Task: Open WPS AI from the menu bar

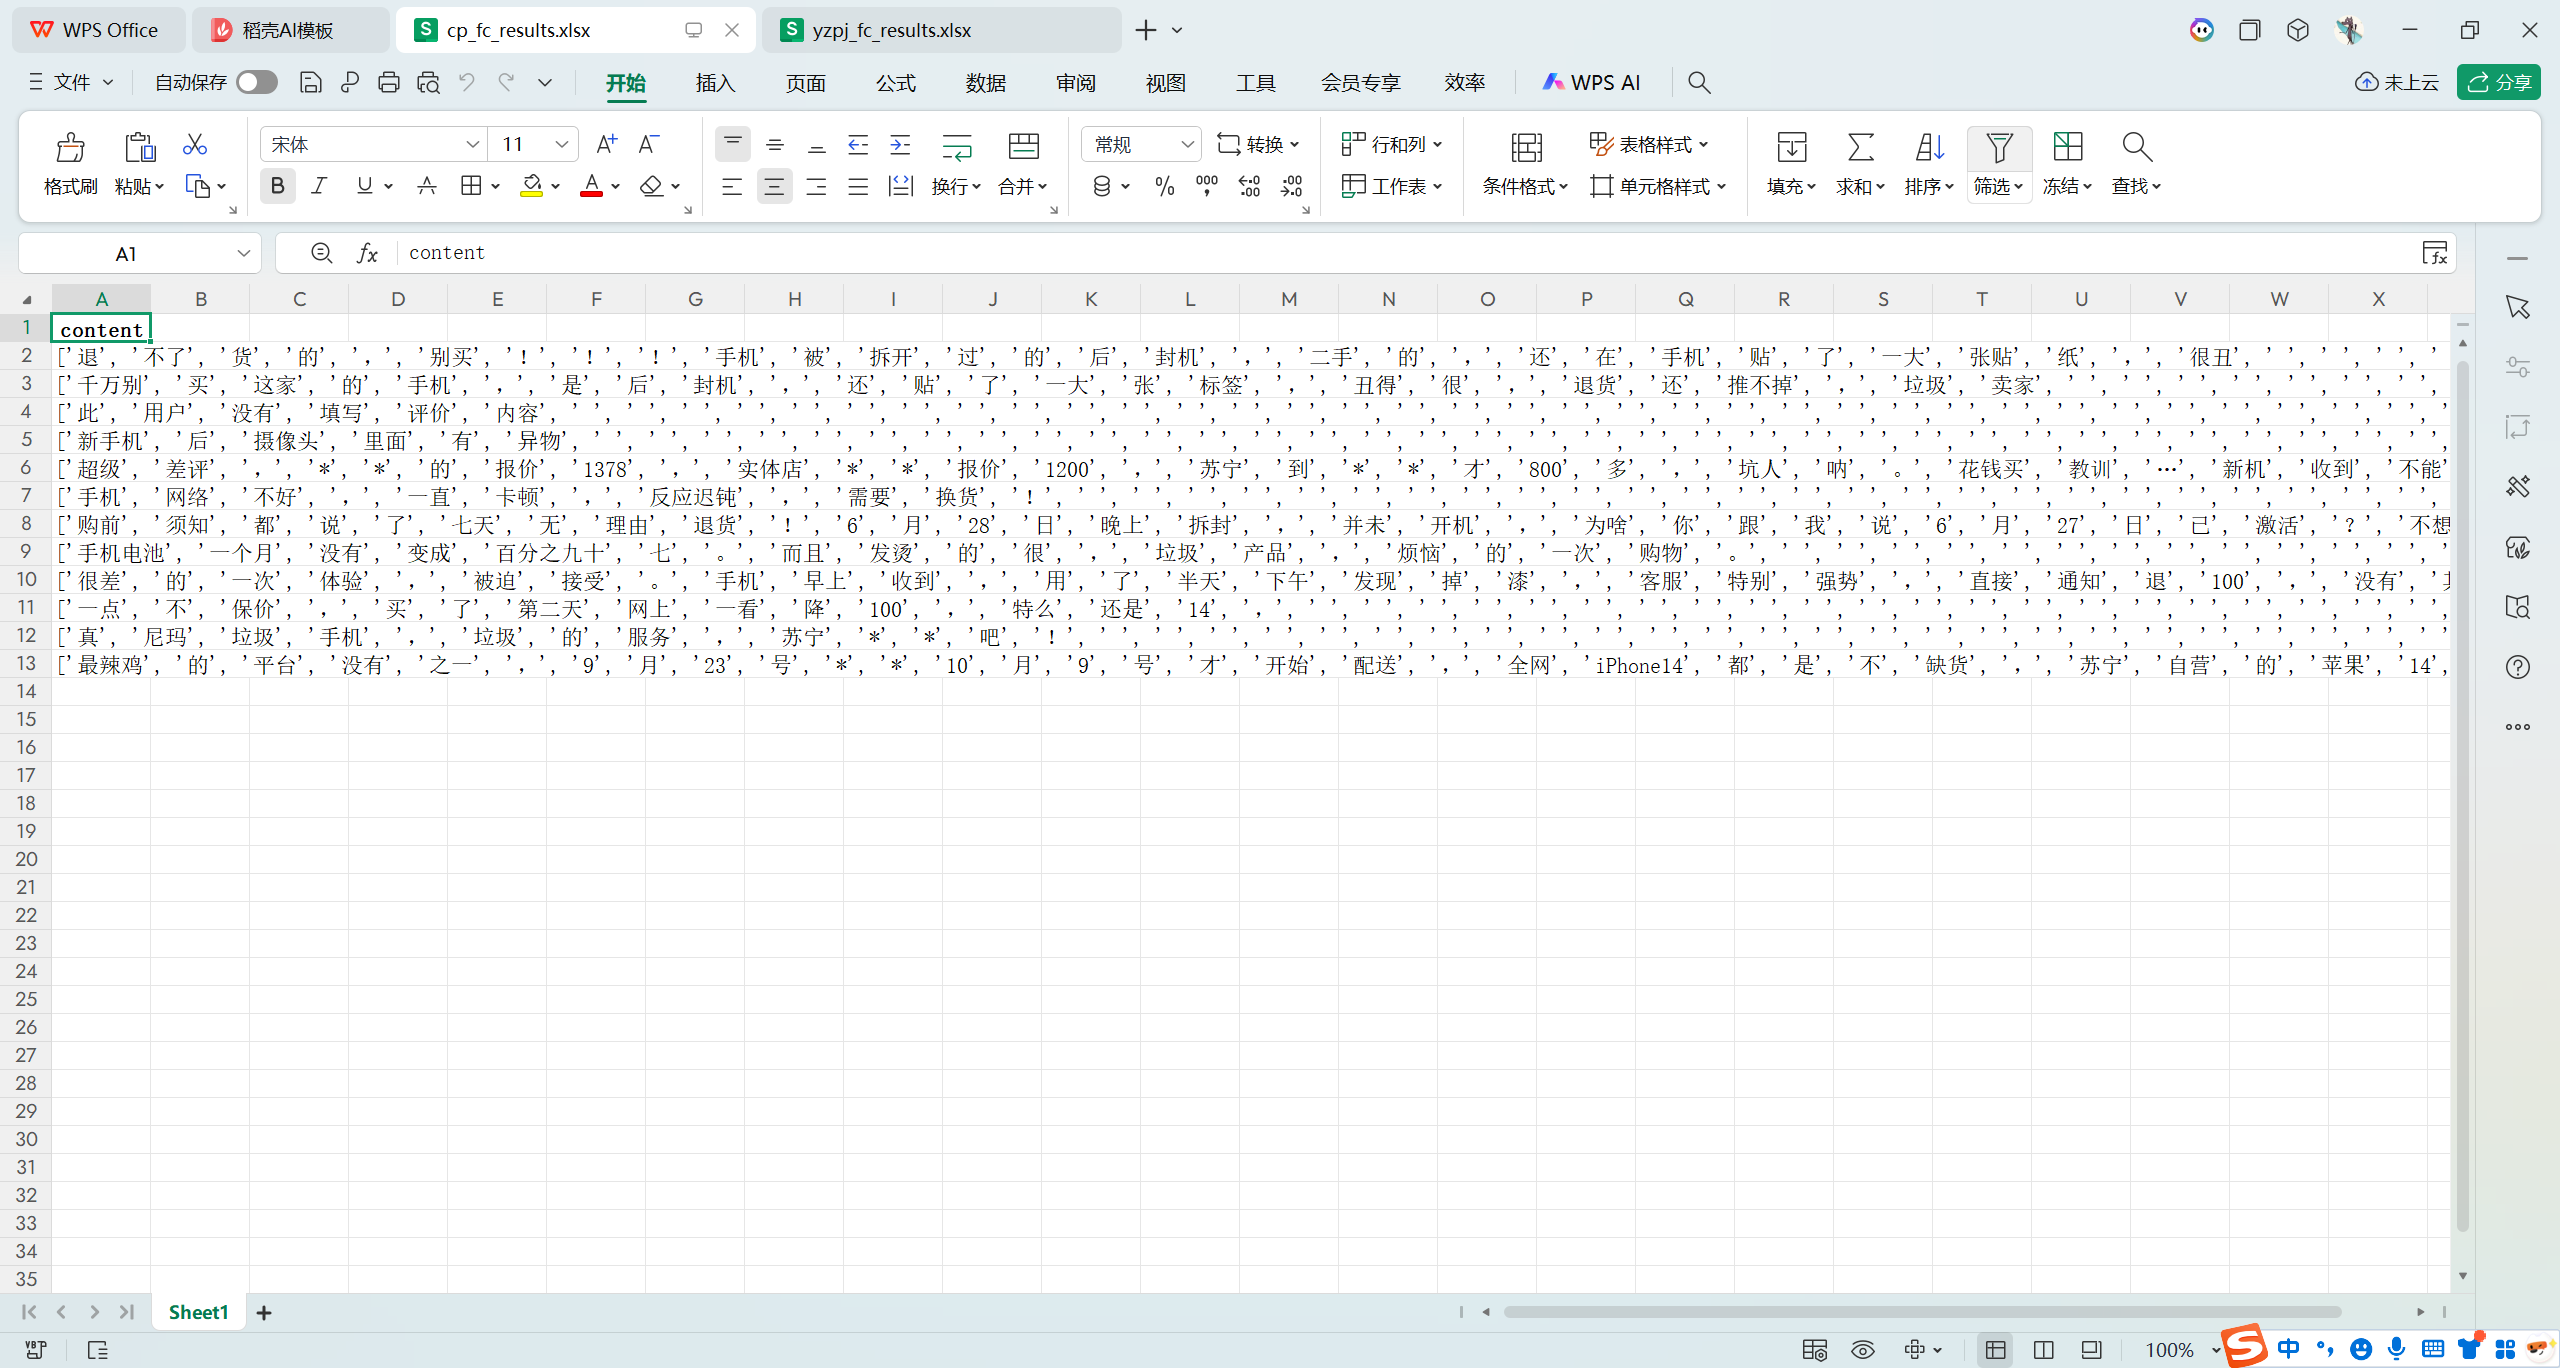Action: tap(1590, 83)
